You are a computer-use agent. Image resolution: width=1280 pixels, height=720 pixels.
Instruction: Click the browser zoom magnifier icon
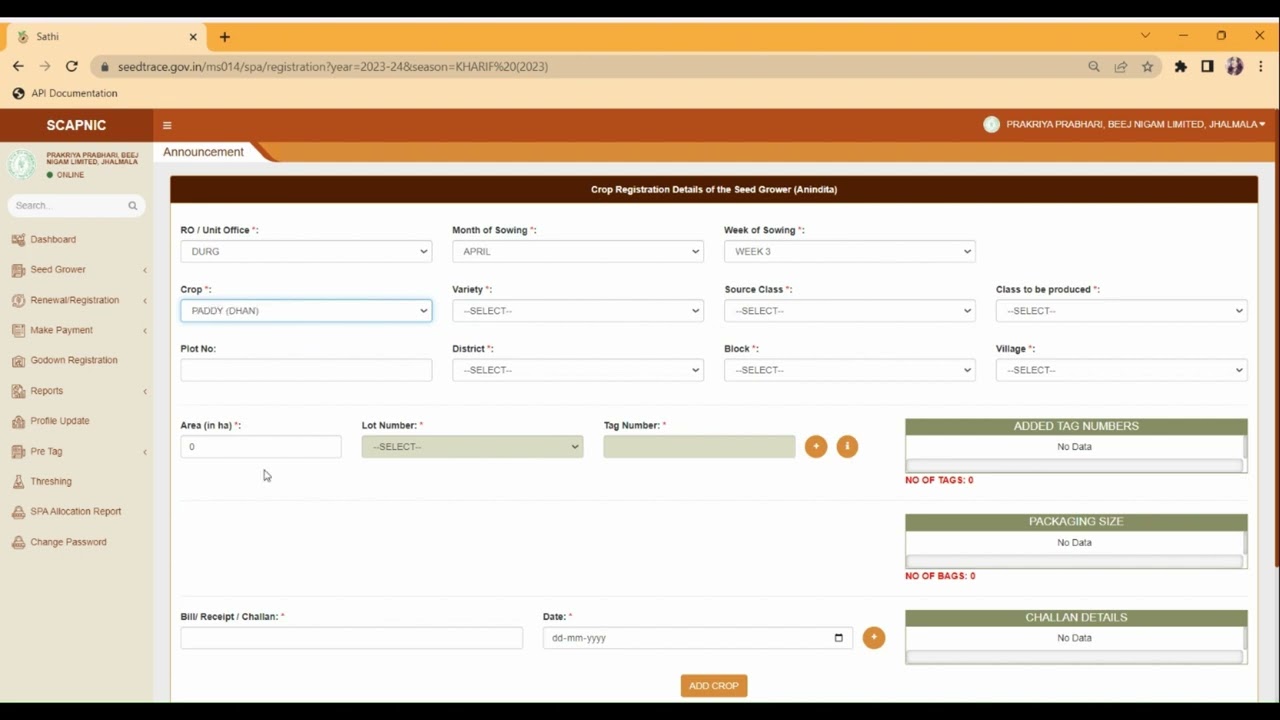coord(1093,66)
